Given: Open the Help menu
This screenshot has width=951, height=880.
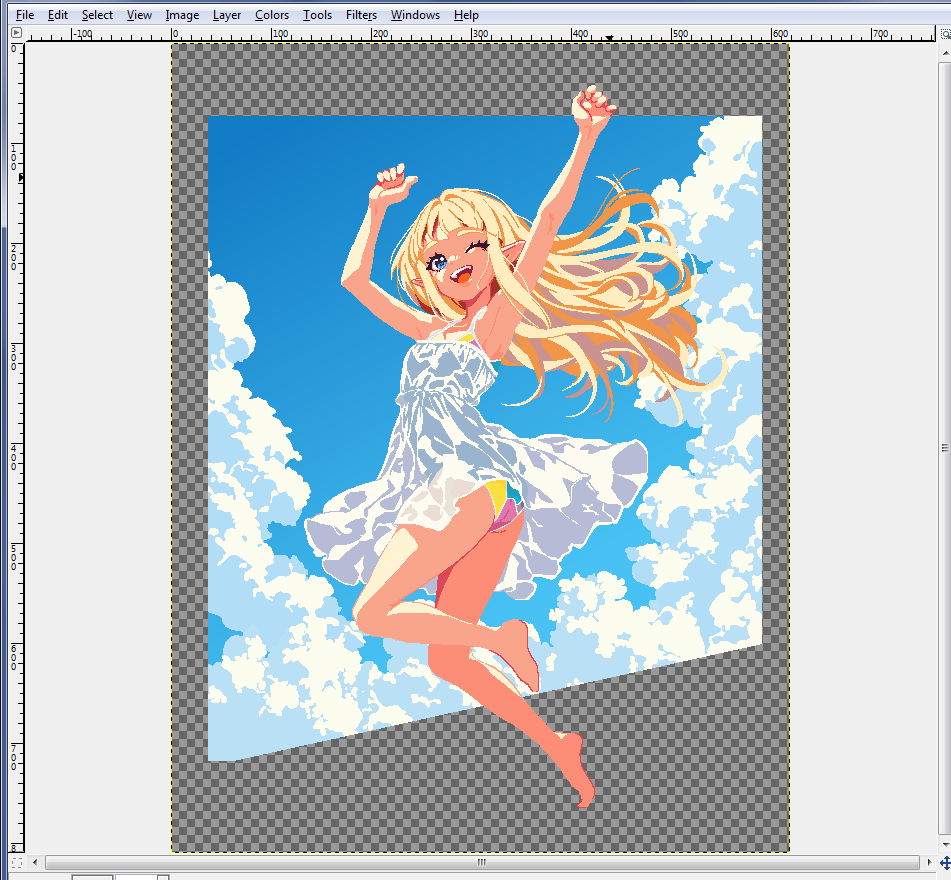Looking at the screenshot, I should click(x=465, y=15).
